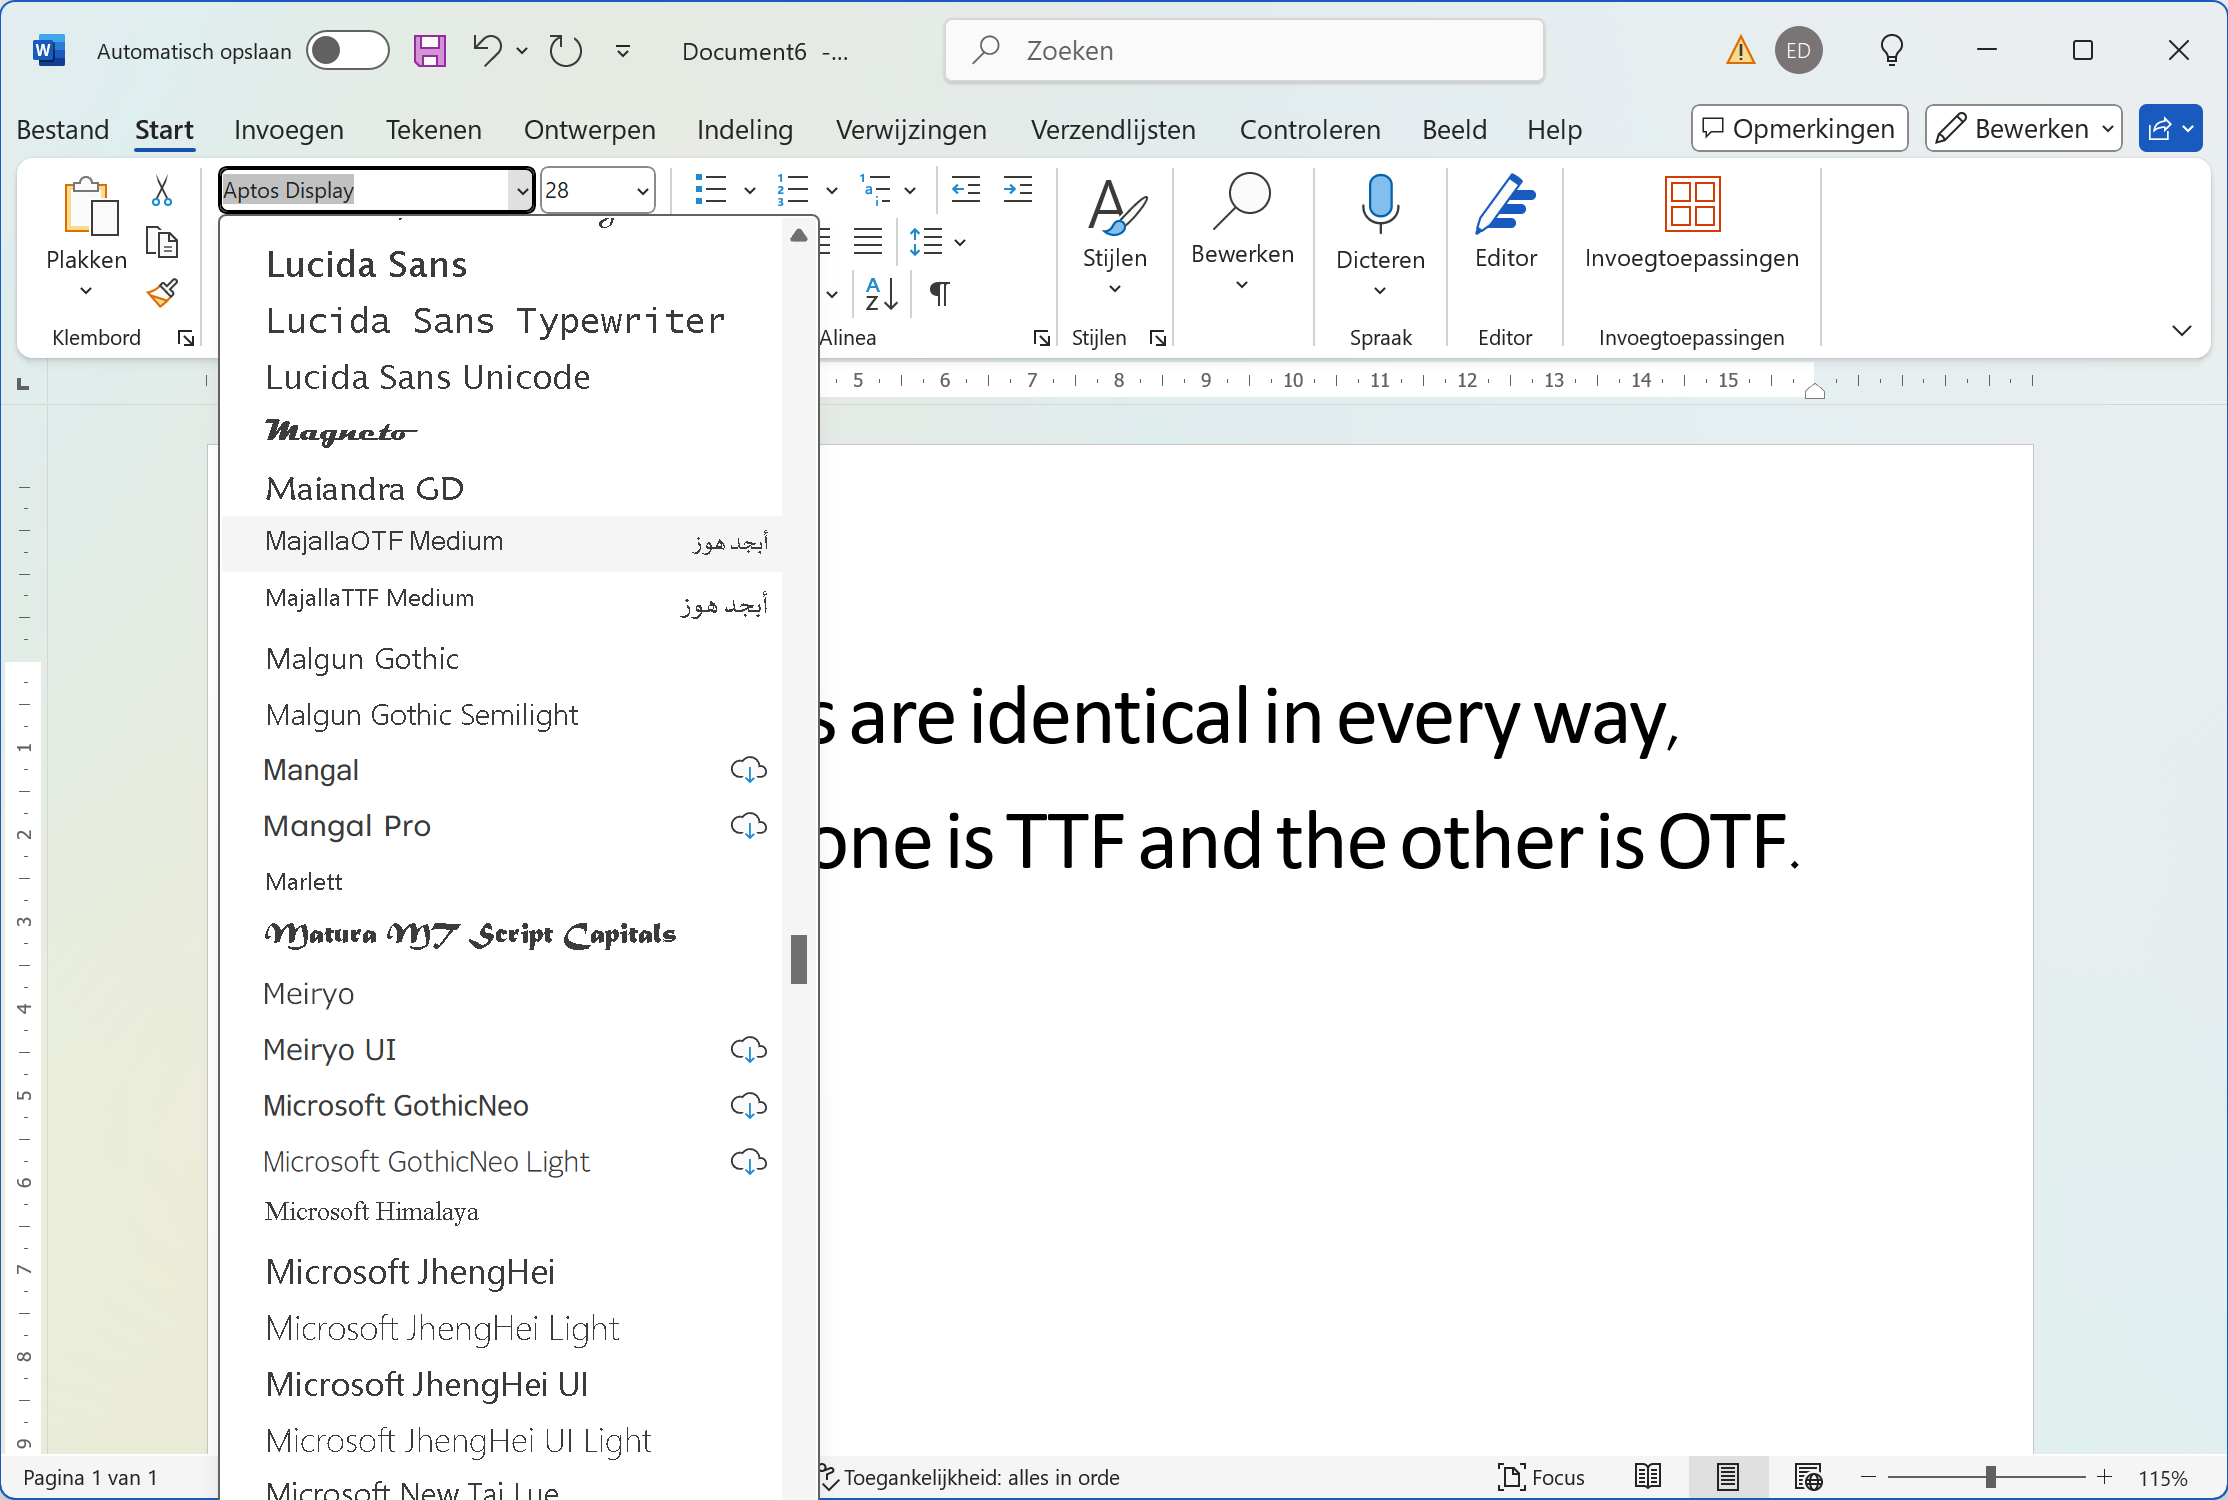Open the warning alert icon

(1740, 50)
